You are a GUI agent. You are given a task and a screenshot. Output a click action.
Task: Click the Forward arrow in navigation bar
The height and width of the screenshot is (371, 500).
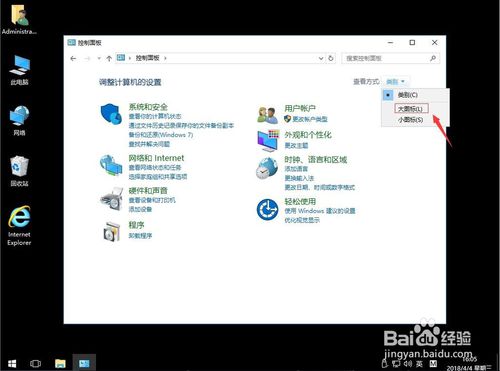click(87, 58)
